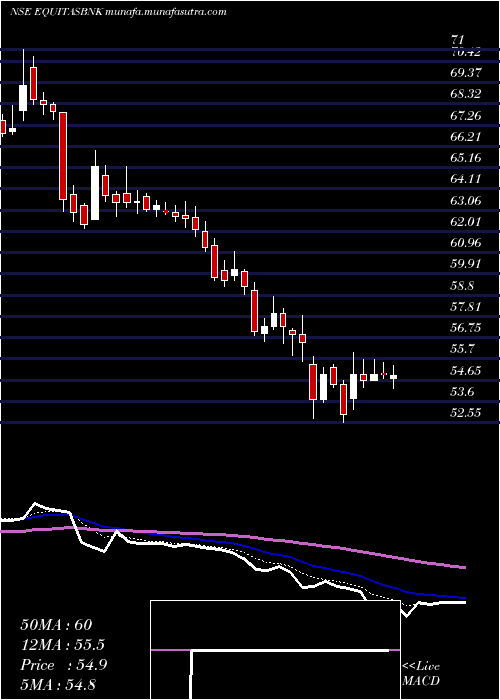
Task: Click the NSE EQUITASBNK chart title
Action: (x=117, y=12)
